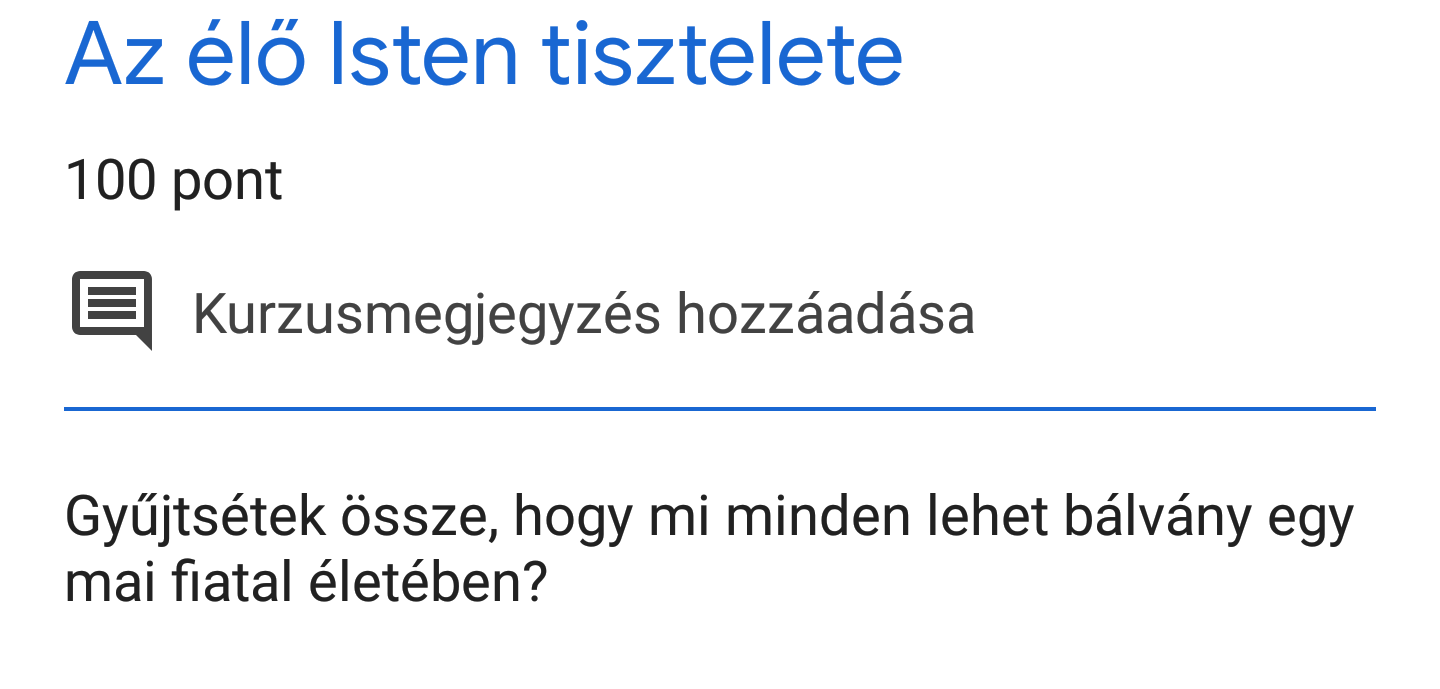Click the word 'Kurzusmegjegyzés' beside the icon
This screenshot has width=1440, height=689.
426,314
